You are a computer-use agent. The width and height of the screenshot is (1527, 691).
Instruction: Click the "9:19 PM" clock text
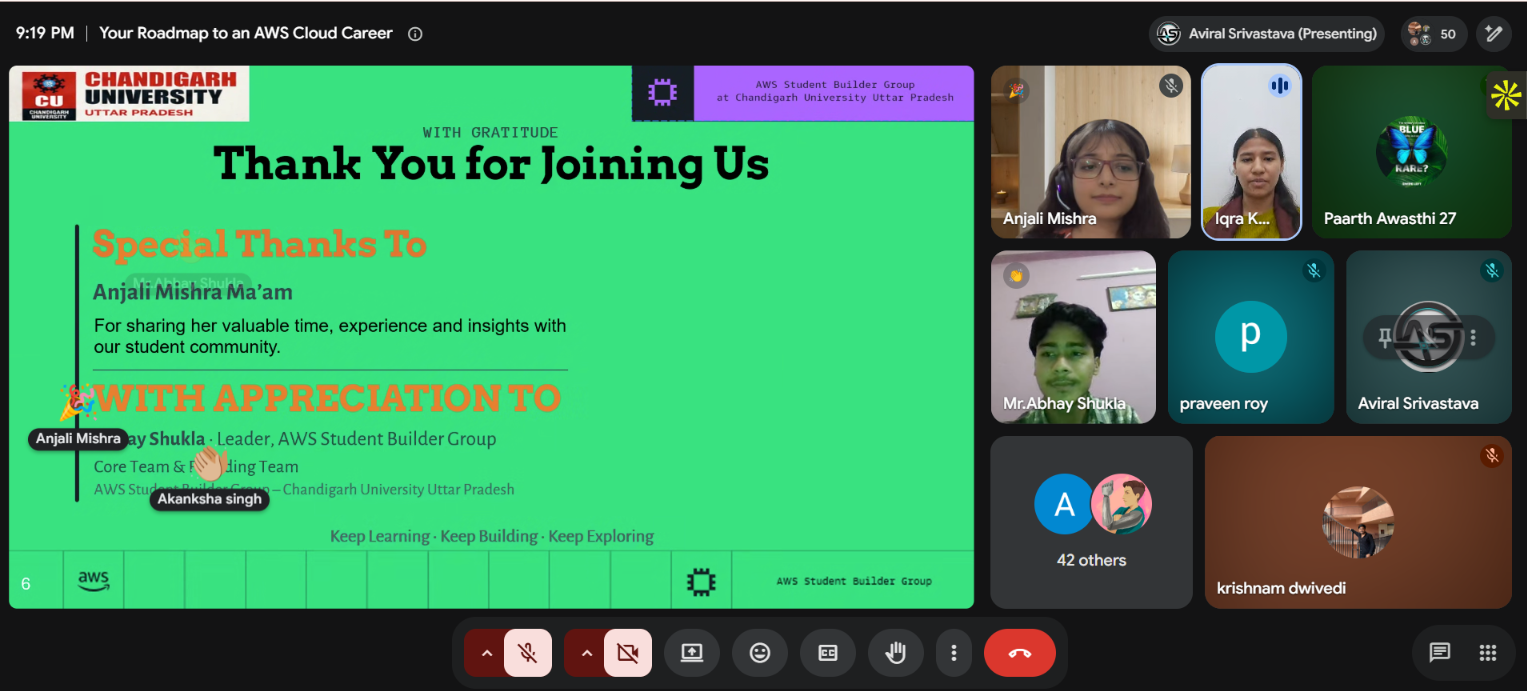45,34
